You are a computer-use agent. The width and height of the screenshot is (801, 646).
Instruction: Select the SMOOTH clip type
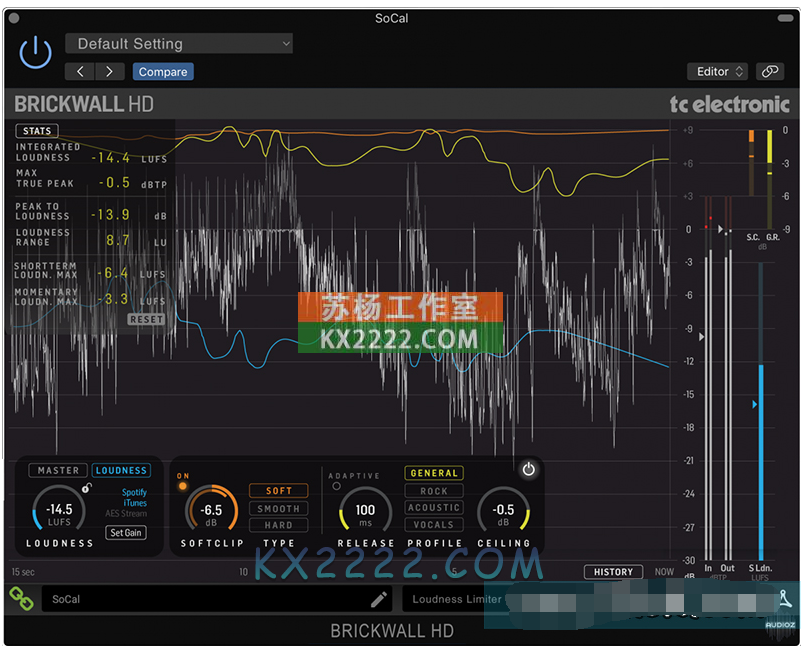coord(278,509)
